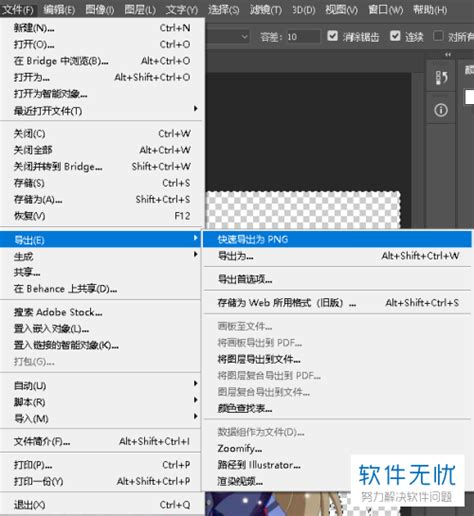Choose 颜色查找表 export entry
The width and height of the screenshot is (474, 516).
click(x=337, y=408)
